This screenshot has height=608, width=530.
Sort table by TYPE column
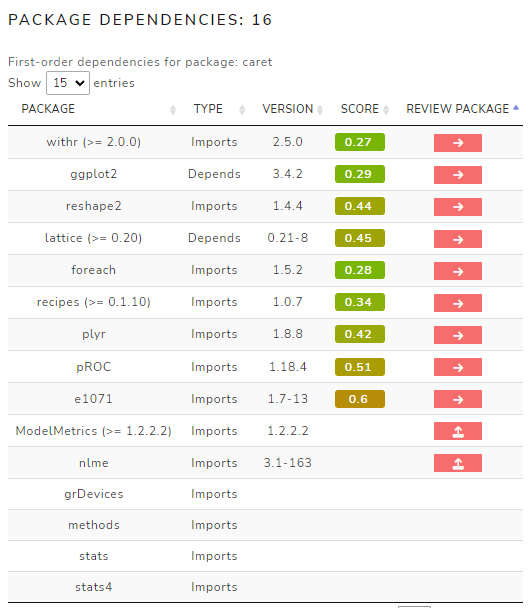(x=208, y=109)
